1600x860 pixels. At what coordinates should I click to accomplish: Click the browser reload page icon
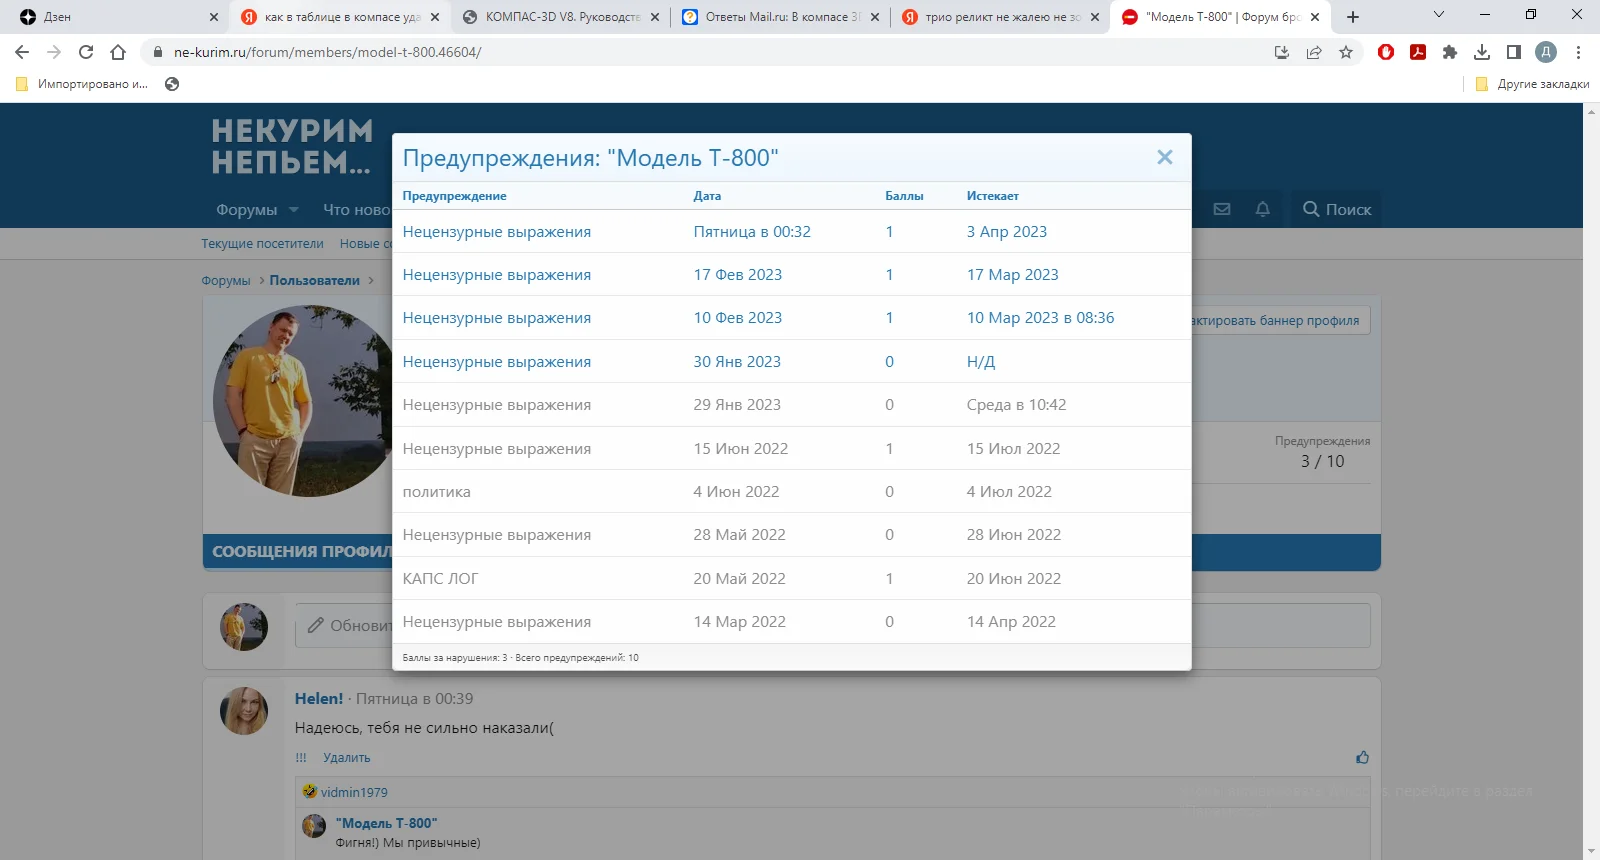tap(86, 52)
